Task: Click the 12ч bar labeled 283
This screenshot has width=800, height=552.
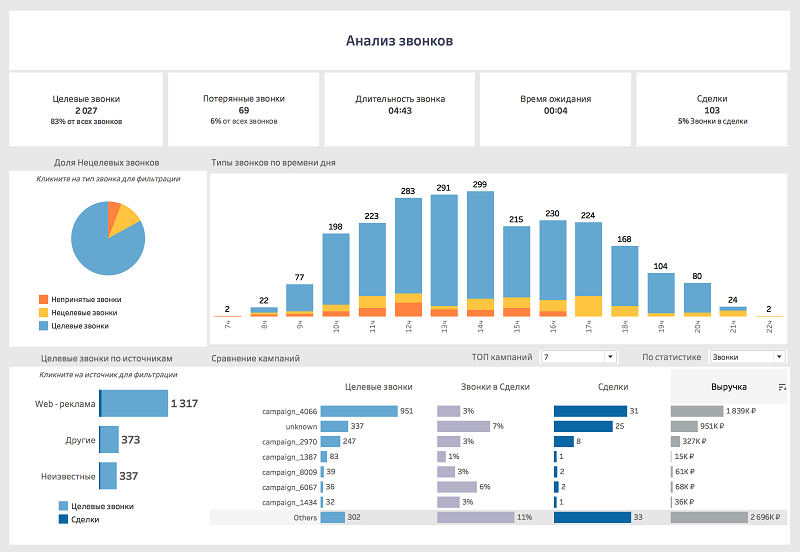Action: [x=408, y=258]
